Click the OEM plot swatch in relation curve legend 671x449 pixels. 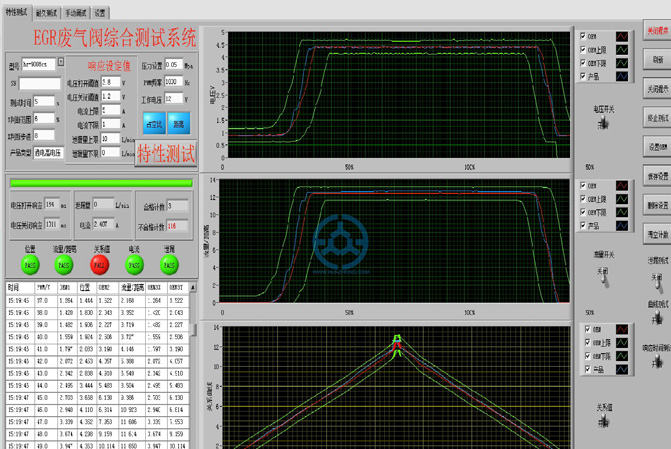pyautogui.click(x=622, y=329)
